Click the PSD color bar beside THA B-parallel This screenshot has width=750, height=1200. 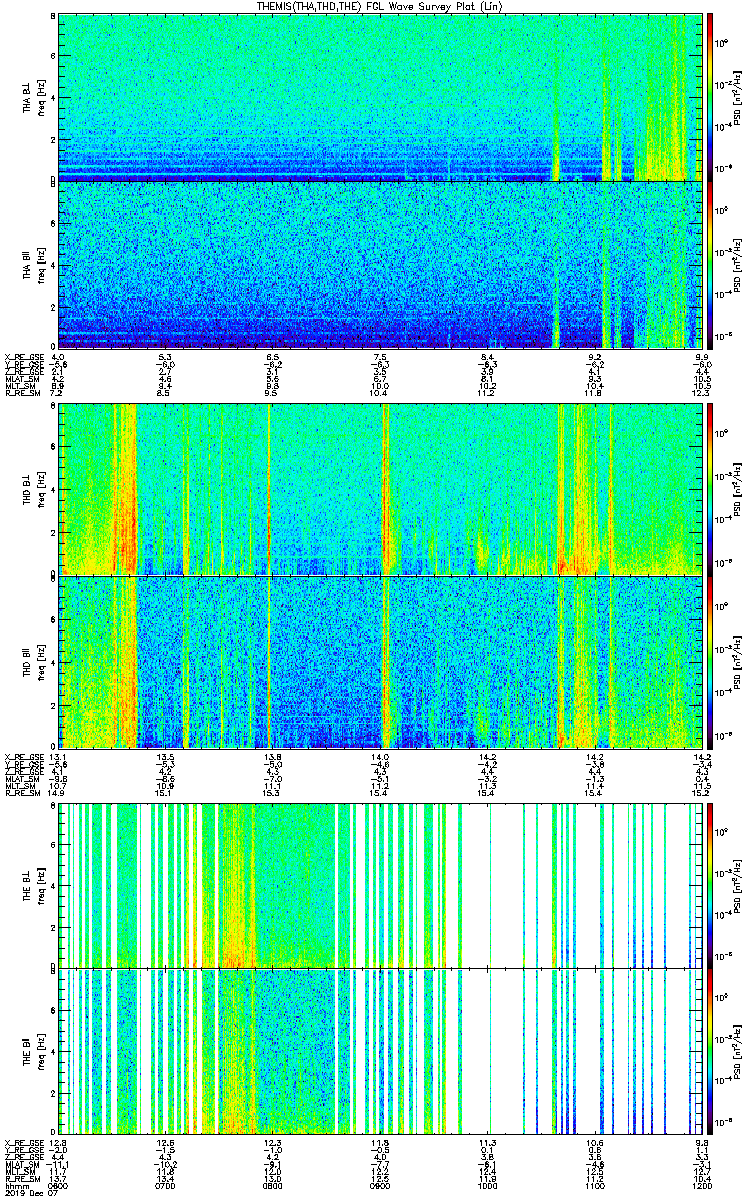click(711, 265)
